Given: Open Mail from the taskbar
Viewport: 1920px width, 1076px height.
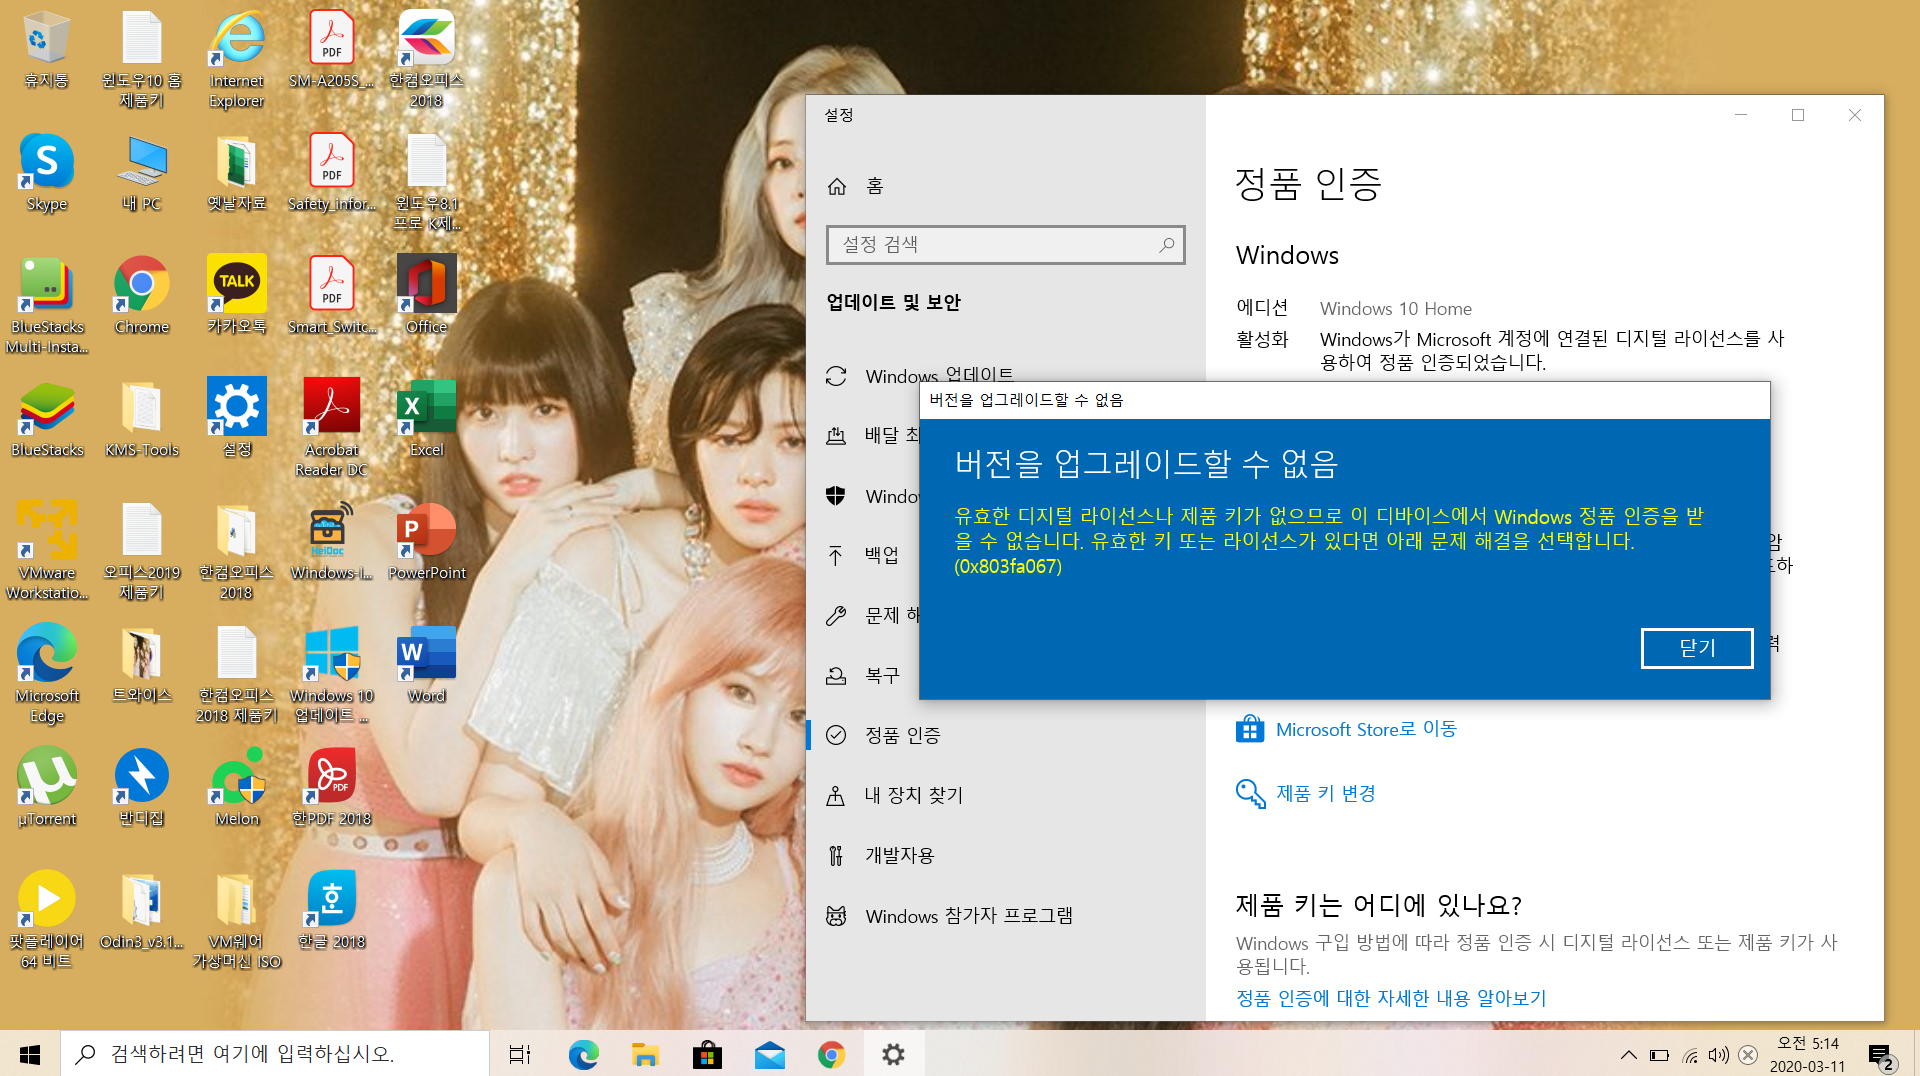Looking at the screenshot, I should tap(769, 1054).
